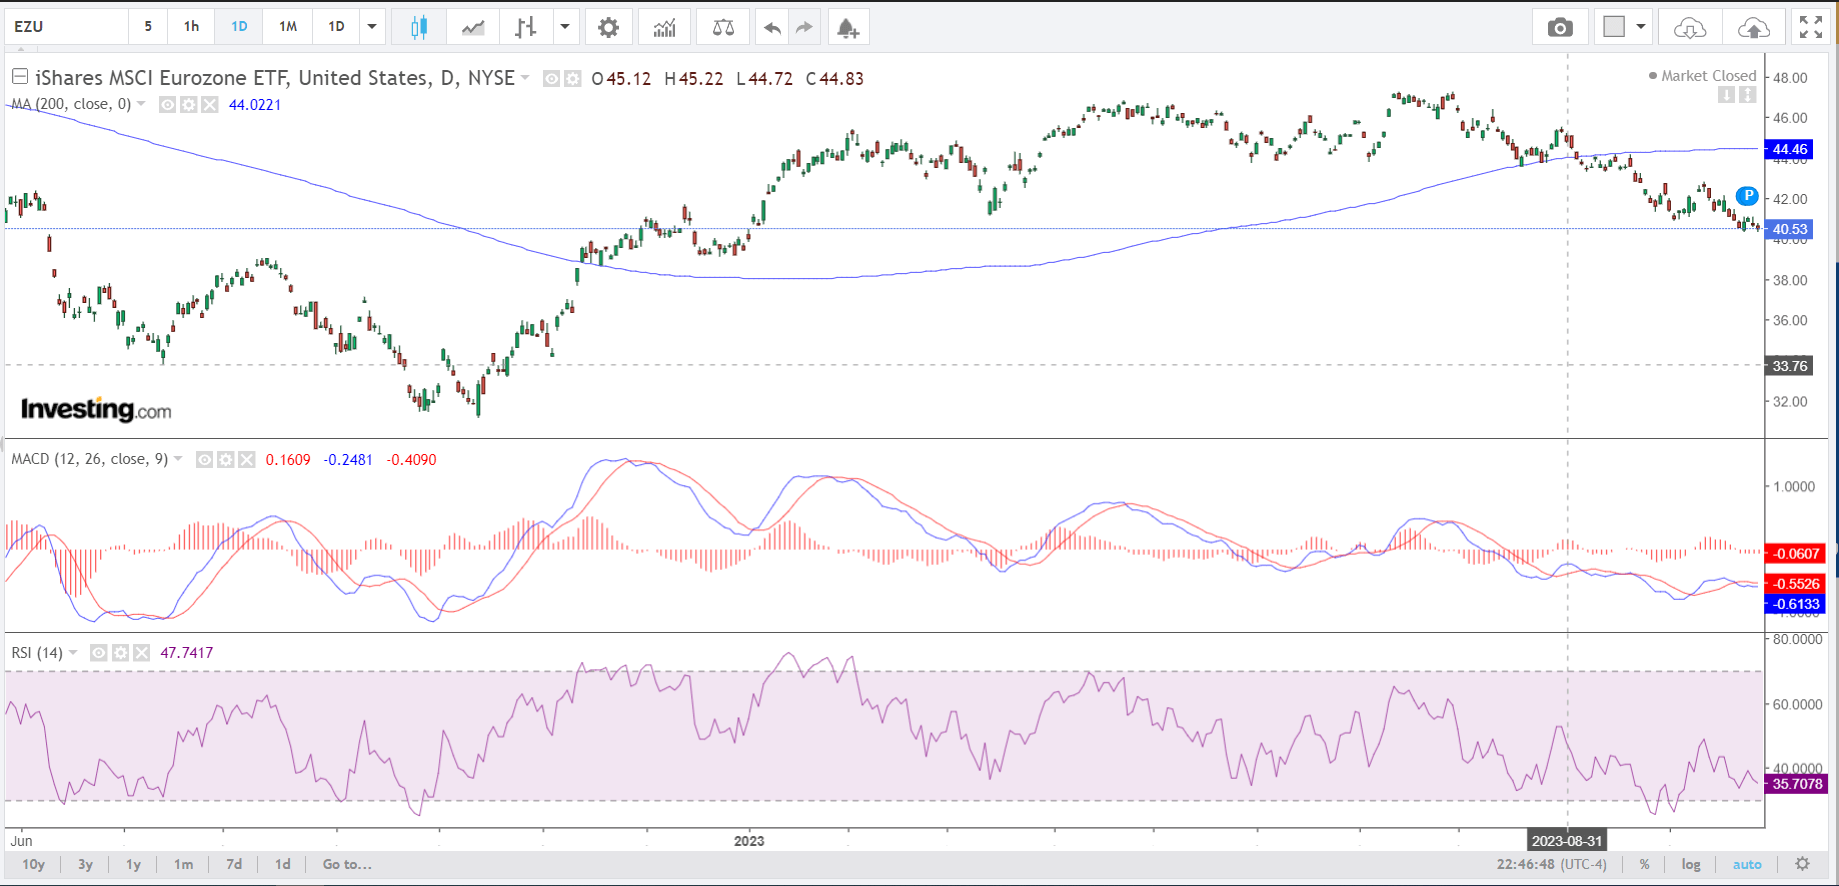This screenshot has height=886, width=1839.
Task: Select the 1M interval tab
Action: click(x=288, y=27)
